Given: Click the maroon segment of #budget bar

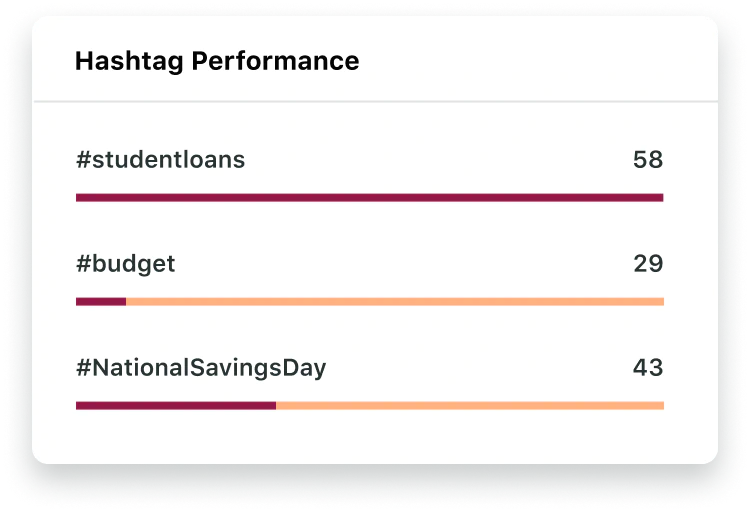Looking at the screenshot, I should [x=101, y=301].
